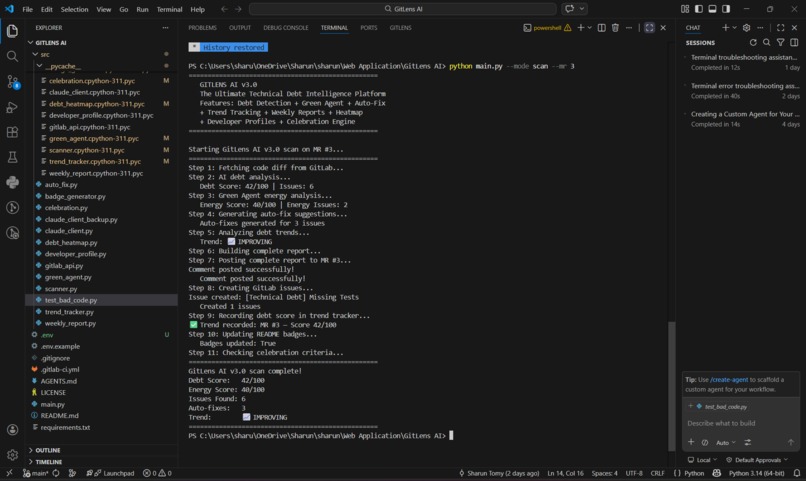
Task: Add context with plus in chat input
Action: [691, 442]
